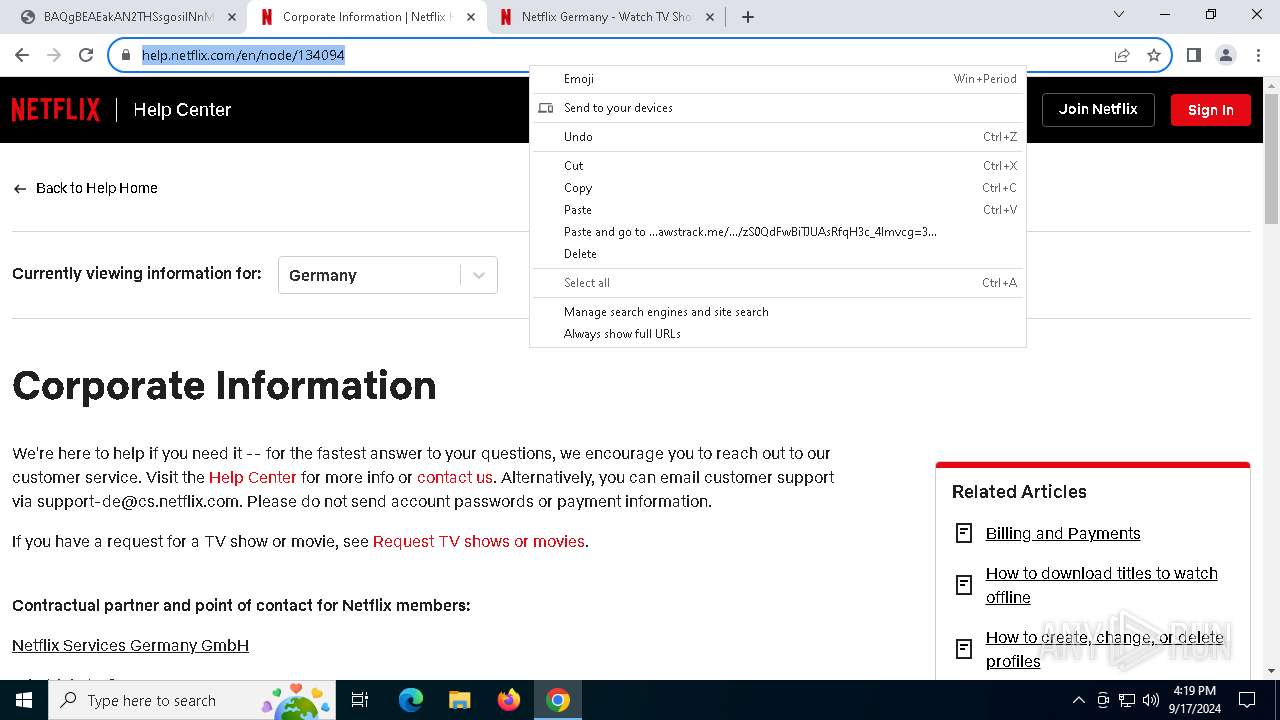Screen dimensions: 1280x720
Task: Open File Explorer from taskbar
Action: [x=459, y=700]
